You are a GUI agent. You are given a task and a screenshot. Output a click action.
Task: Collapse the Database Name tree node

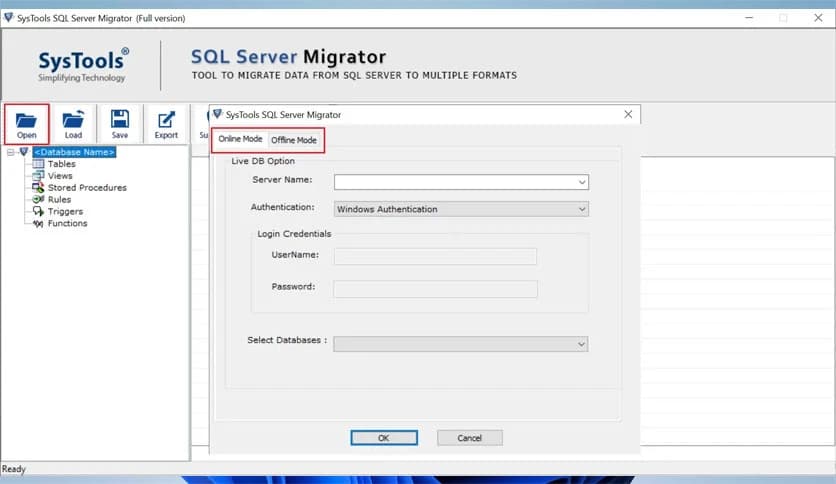point(10,152)
